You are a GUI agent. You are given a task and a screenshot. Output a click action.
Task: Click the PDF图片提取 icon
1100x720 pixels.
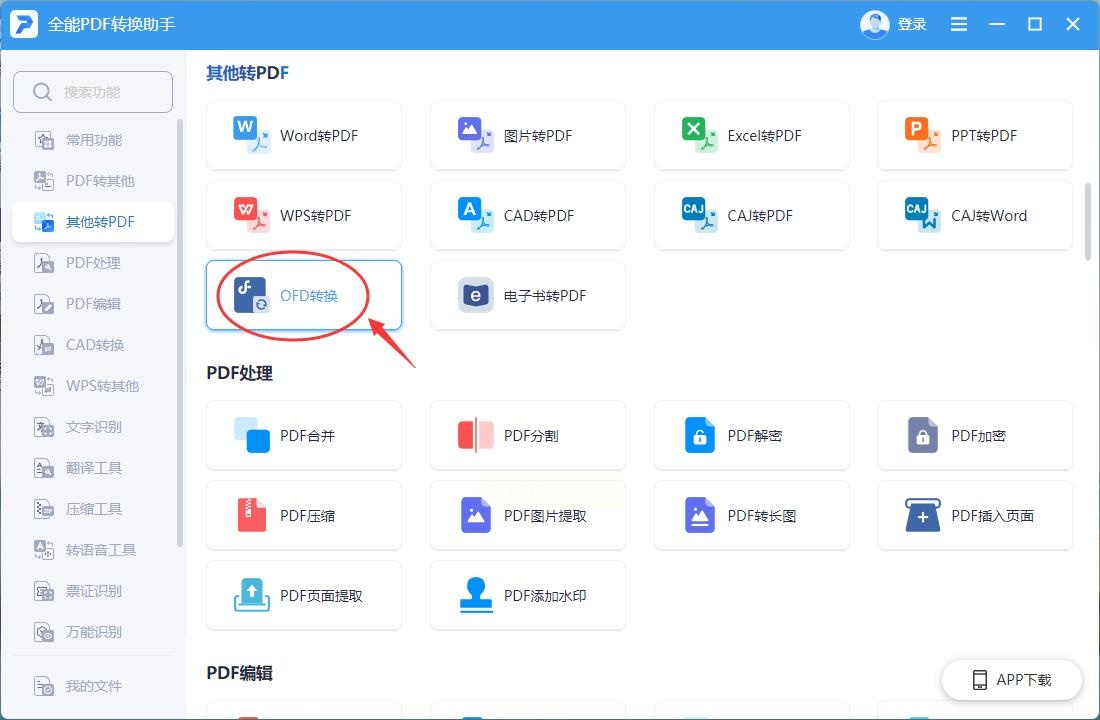(475, 515)
